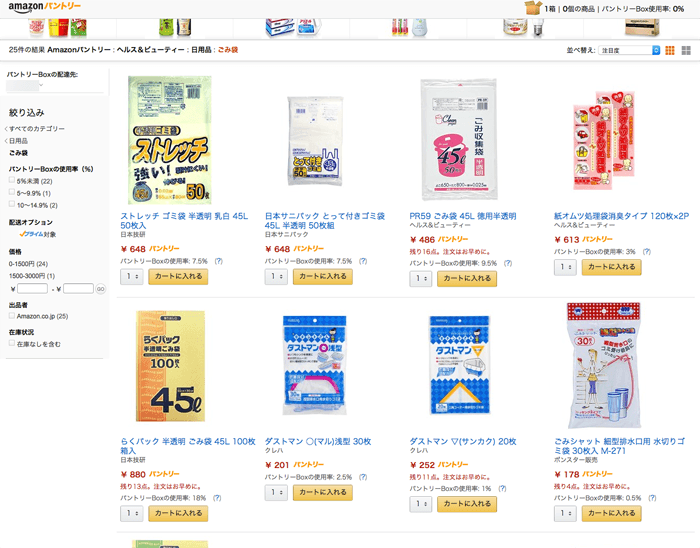
Task: Go back to すべてのカテゴリー
Action: [37, 129]
